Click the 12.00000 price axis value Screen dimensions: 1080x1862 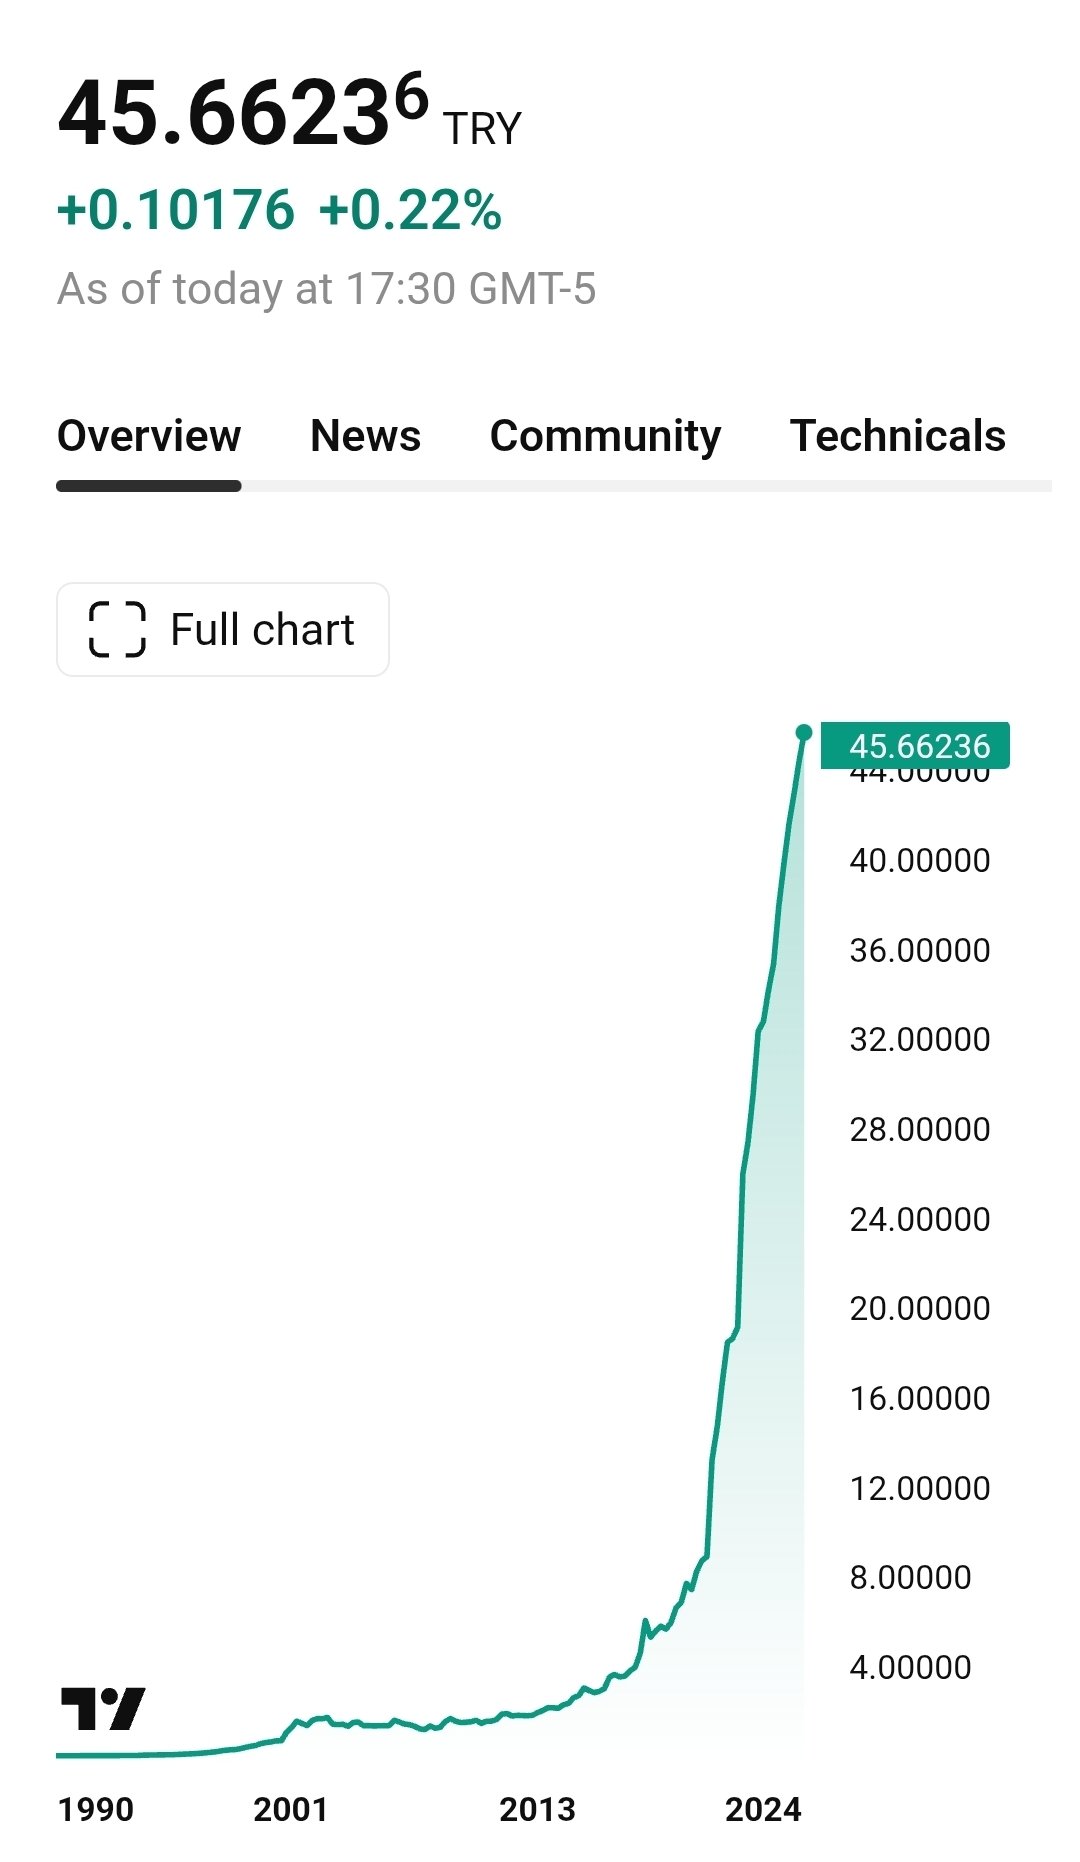click(x=920, y=1488)
